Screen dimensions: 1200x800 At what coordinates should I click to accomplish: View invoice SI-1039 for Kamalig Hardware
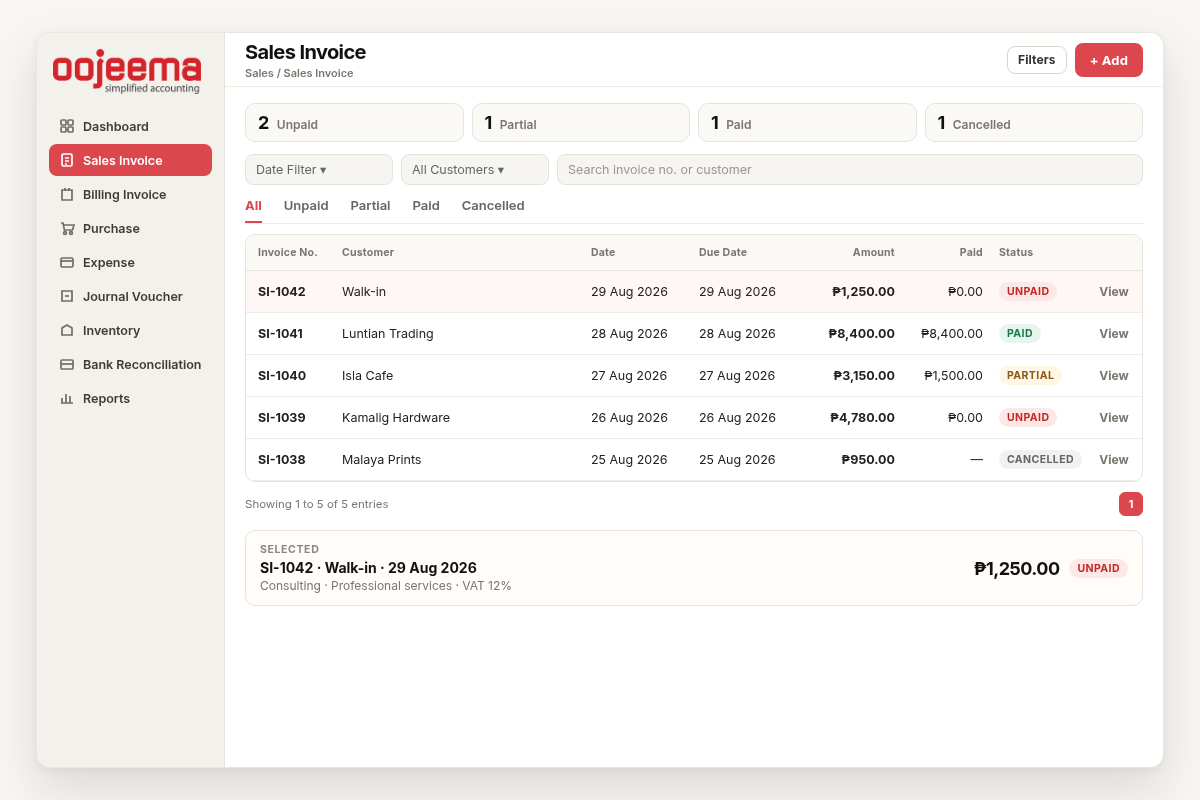coord(1114,418)
